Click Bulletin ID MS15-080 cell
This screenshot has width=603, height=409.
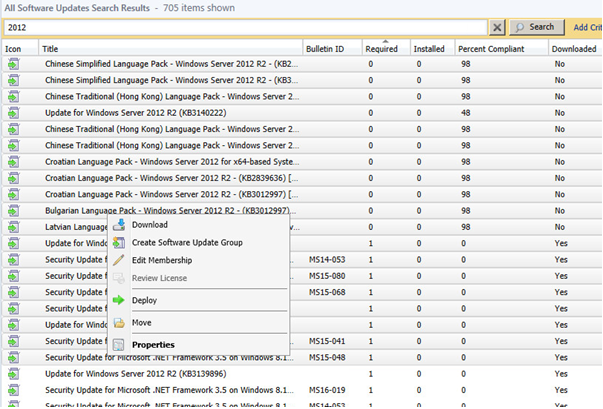[327, 276]
